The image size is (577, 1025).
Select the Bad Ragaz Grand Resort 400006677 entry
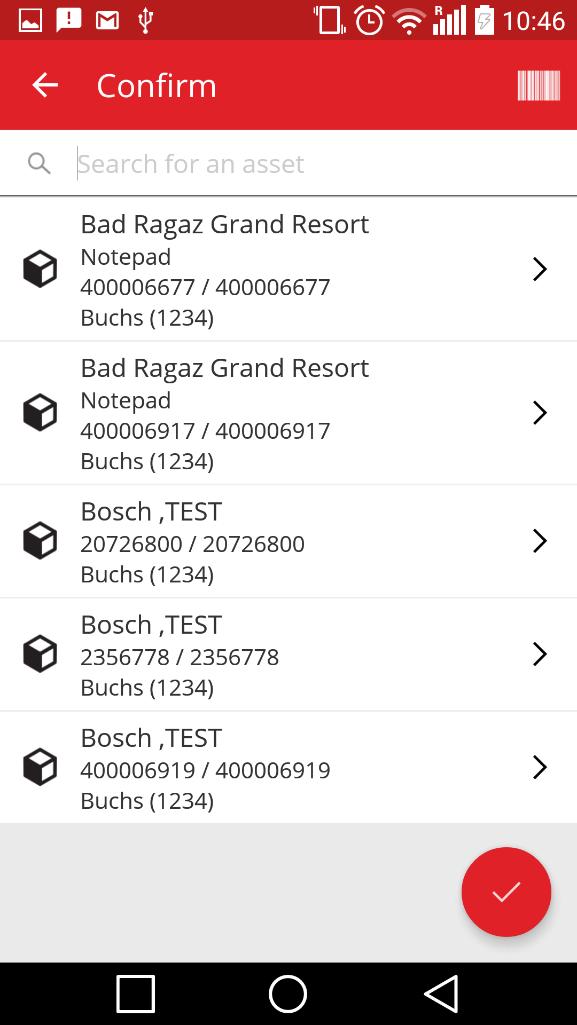click(x=288, y=269)
